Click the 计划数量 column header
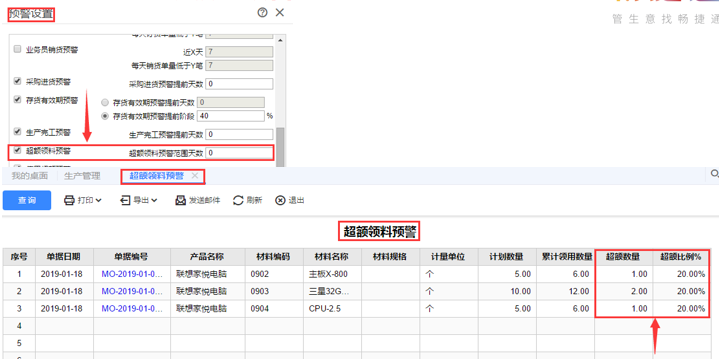The height and width of the screenshot is (360, 719). pyautogui.click(x=507, y=257)
